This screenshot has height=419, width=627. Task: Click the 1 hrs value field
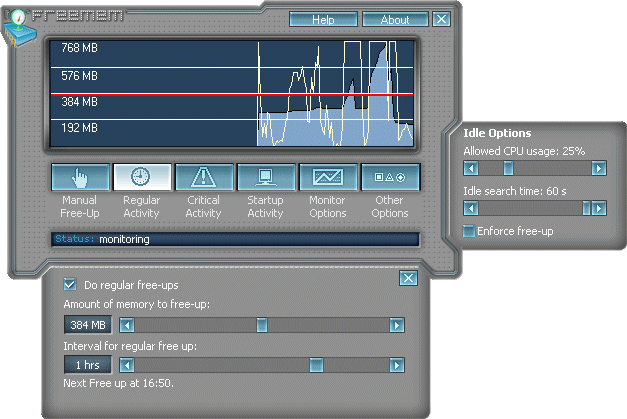pyautogui.click(x=88, y=365)
